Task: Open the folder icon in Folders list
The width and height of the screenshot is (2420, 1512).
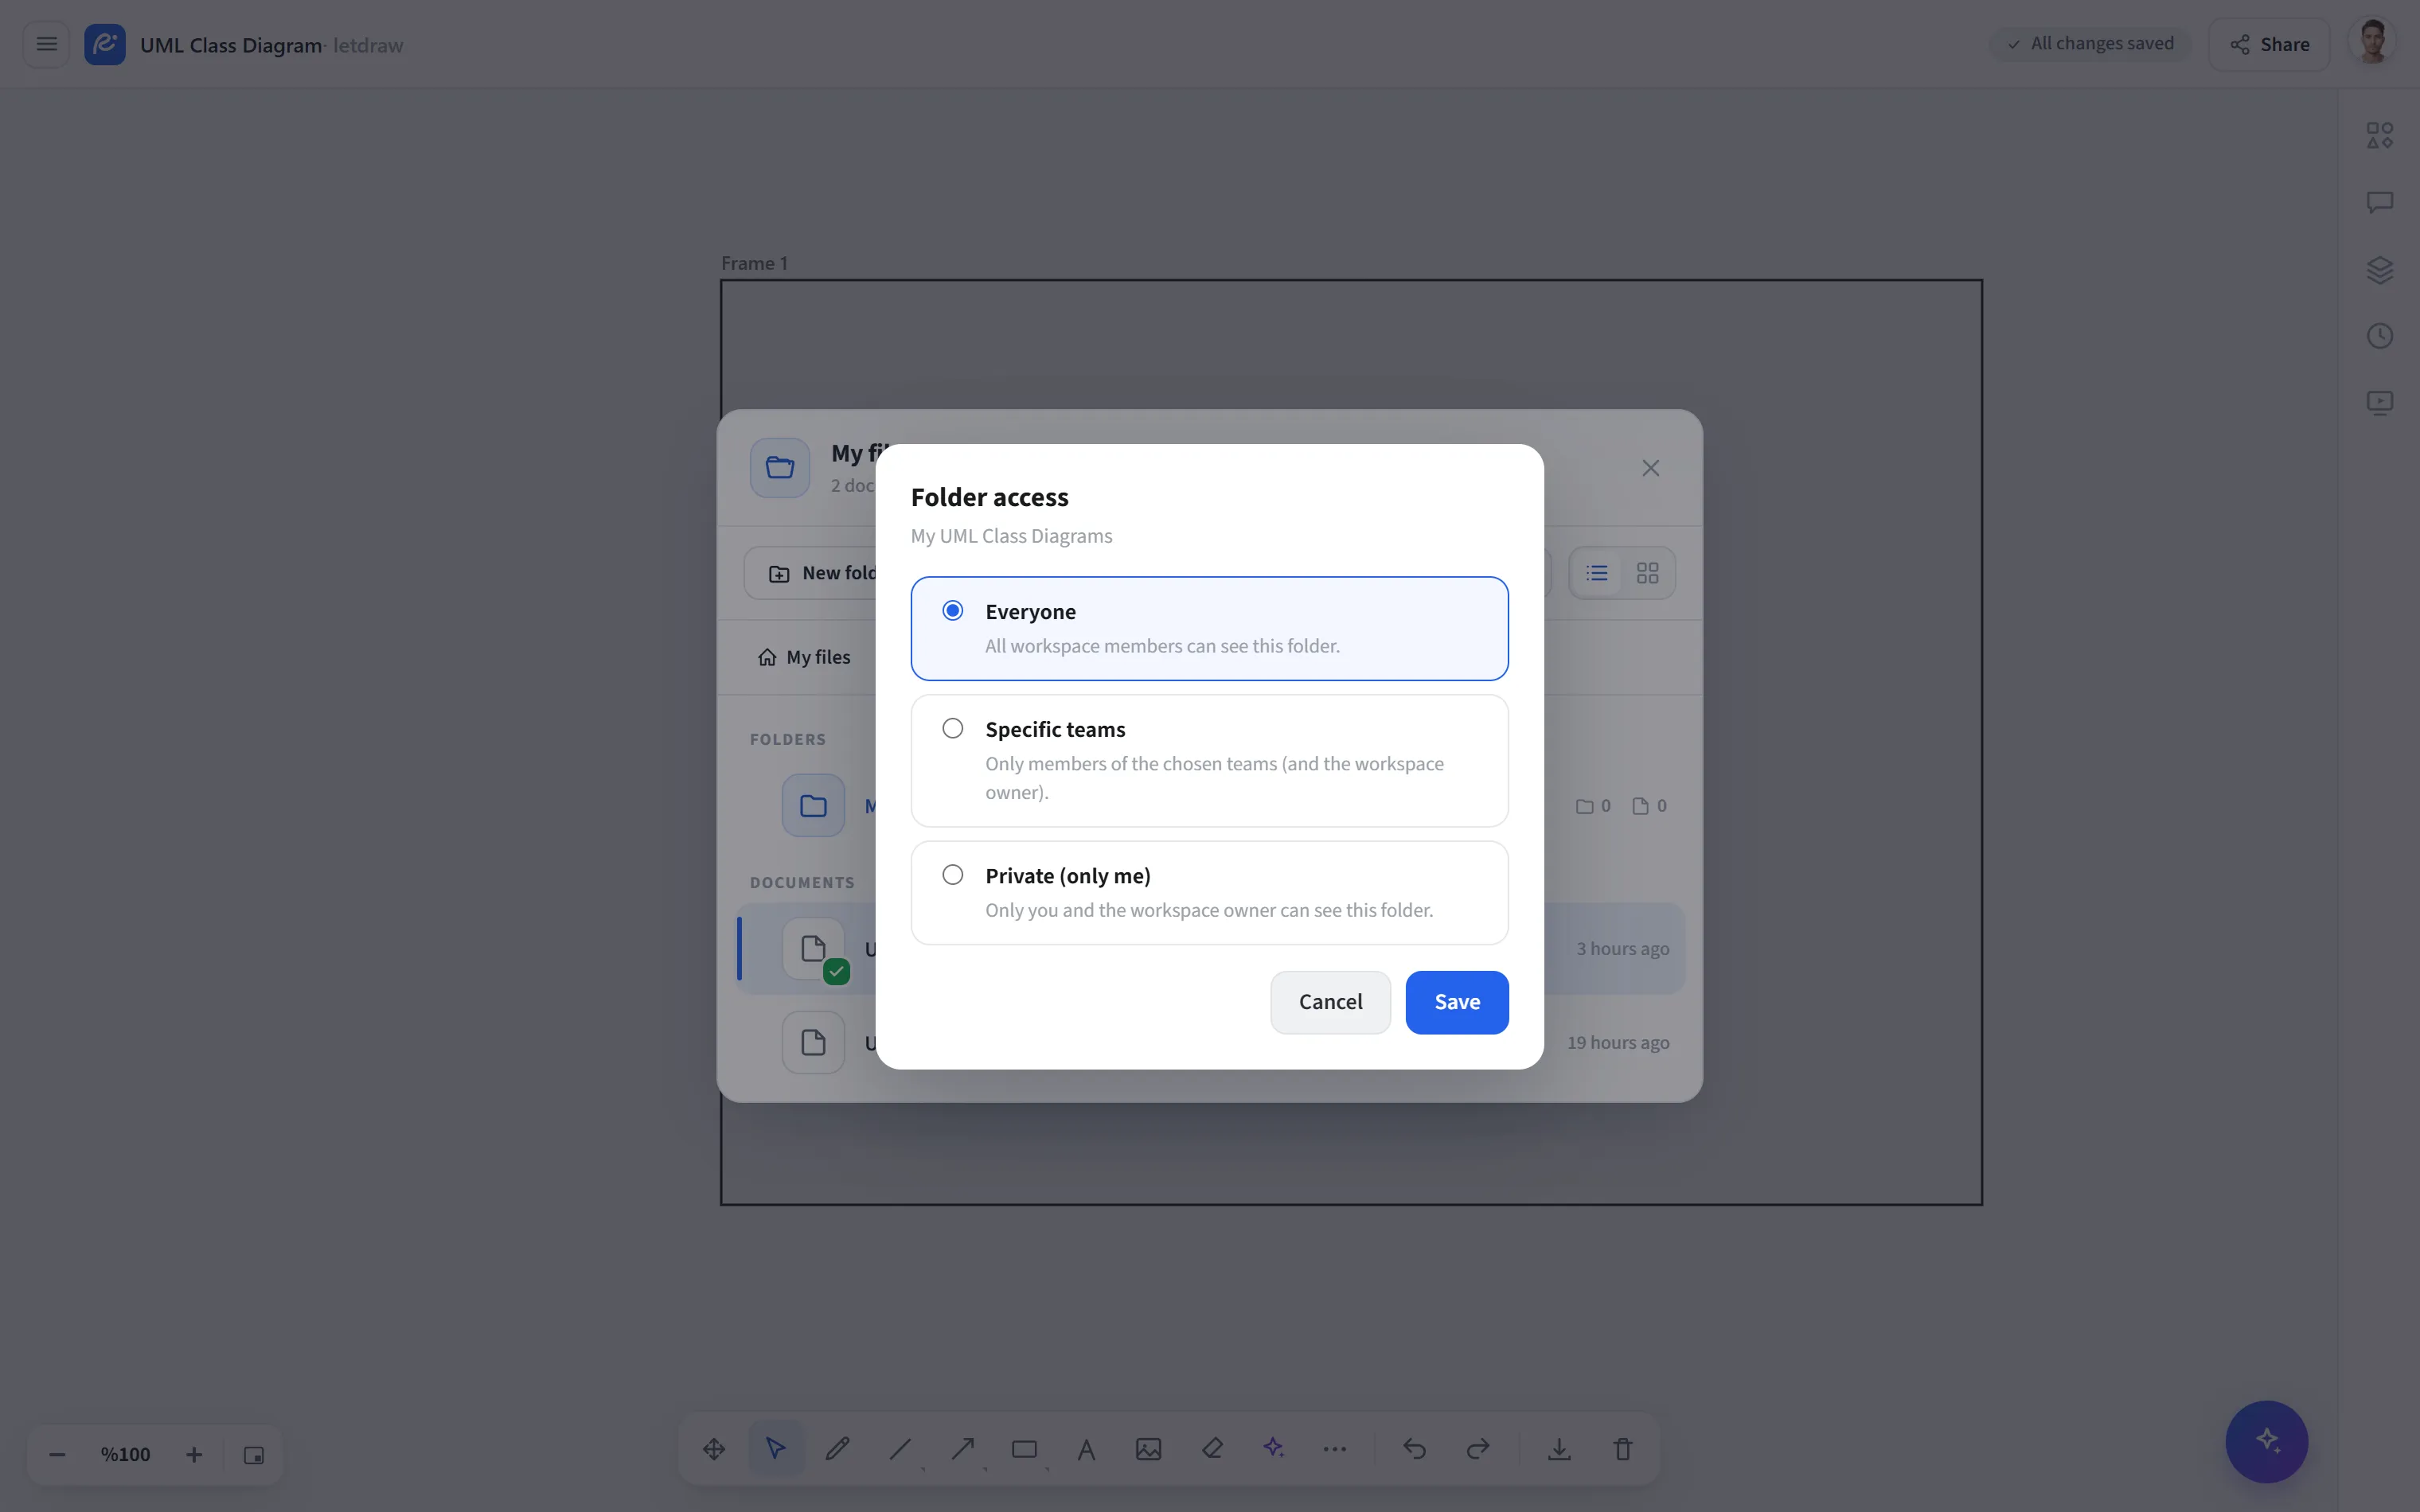Action: tap(813, 805)
